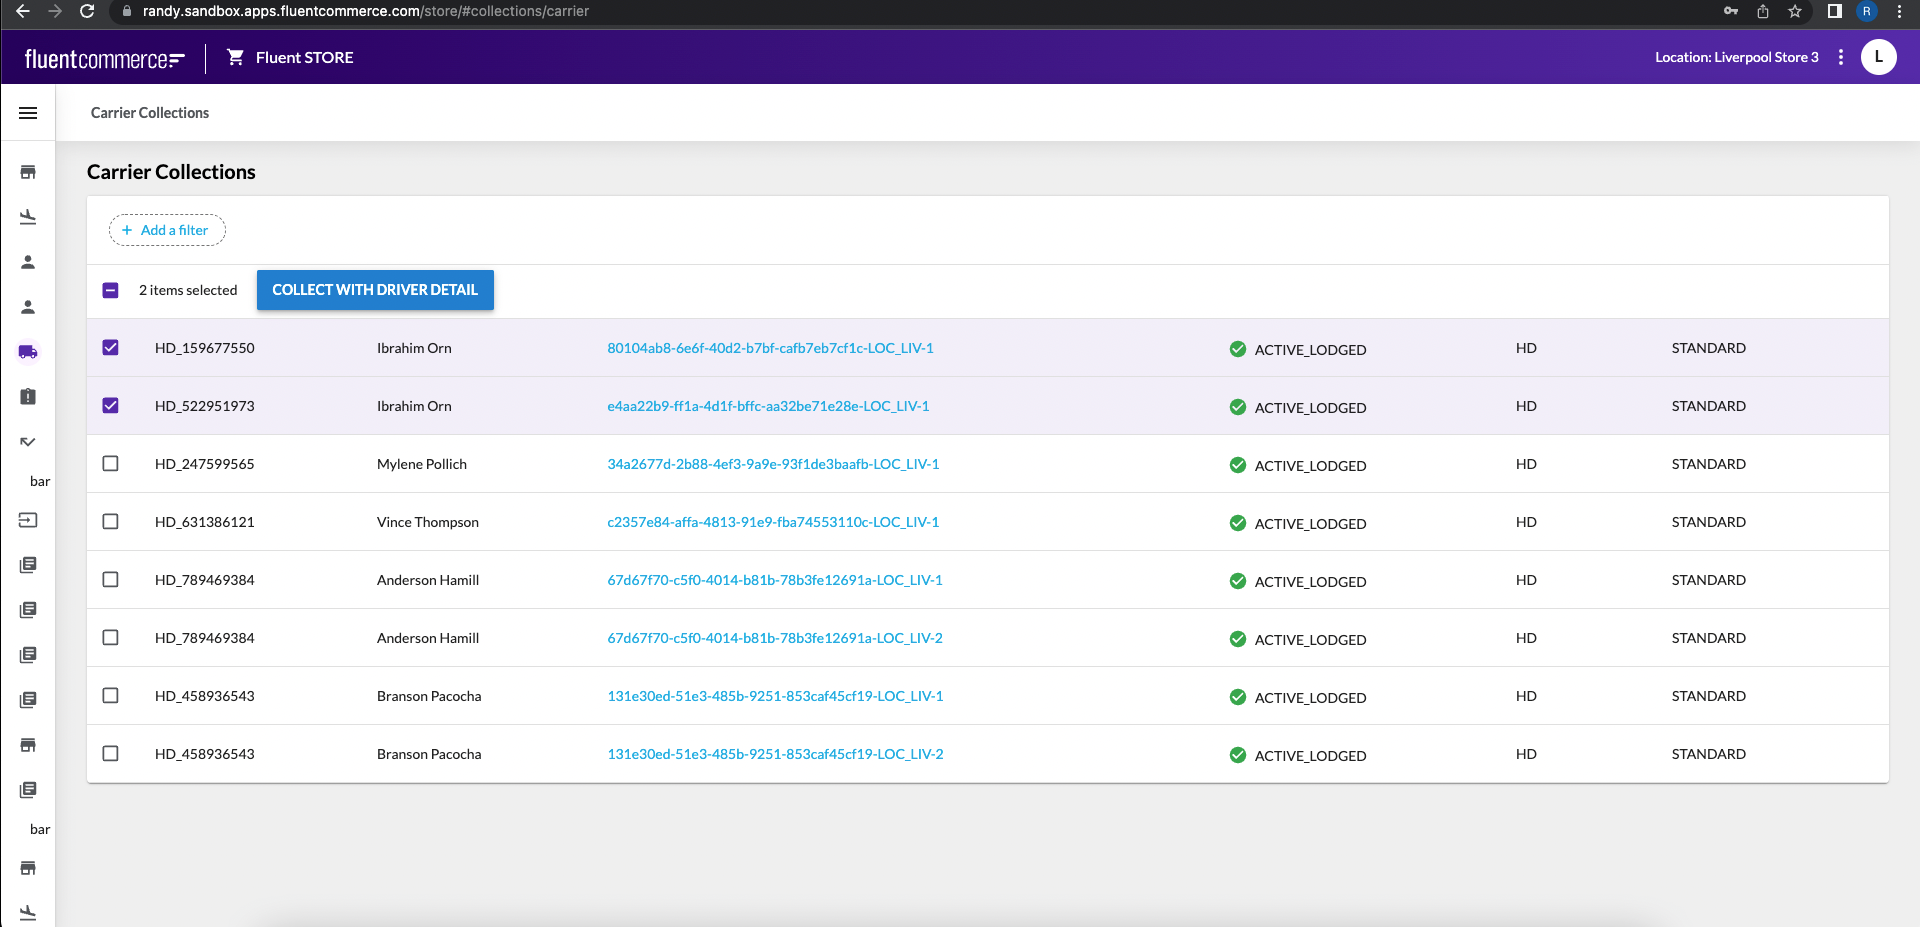Viewport: 1920px width, 927px height.
Task: Open the Add a filter dropdown
Action: (167, 230)
